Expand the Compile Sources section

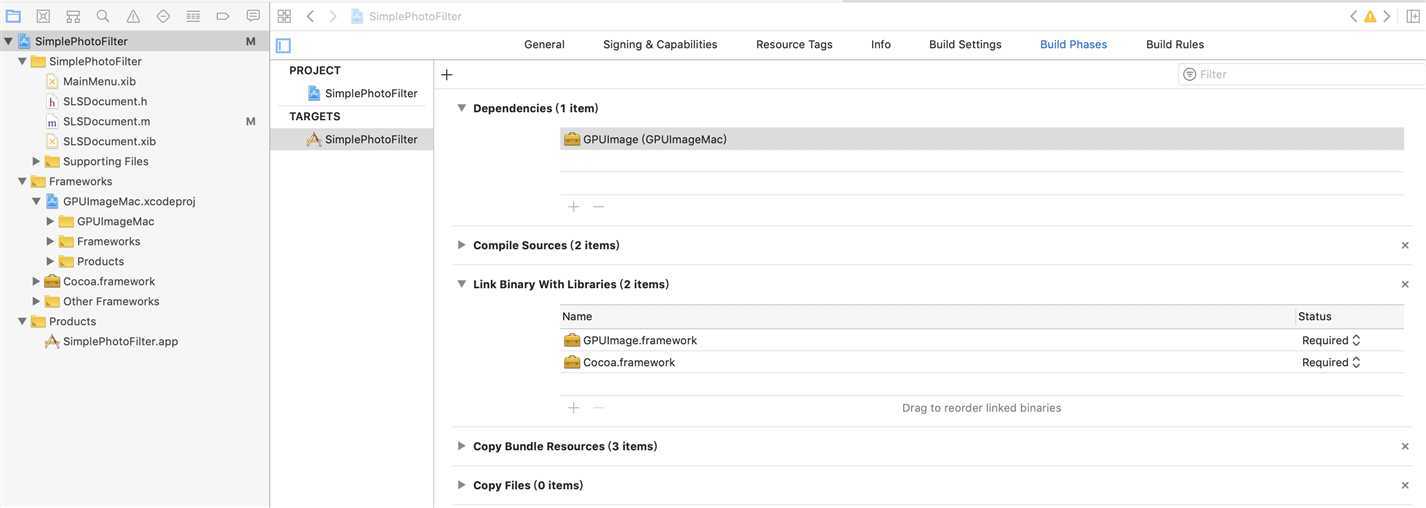click(x=461, y=245)
